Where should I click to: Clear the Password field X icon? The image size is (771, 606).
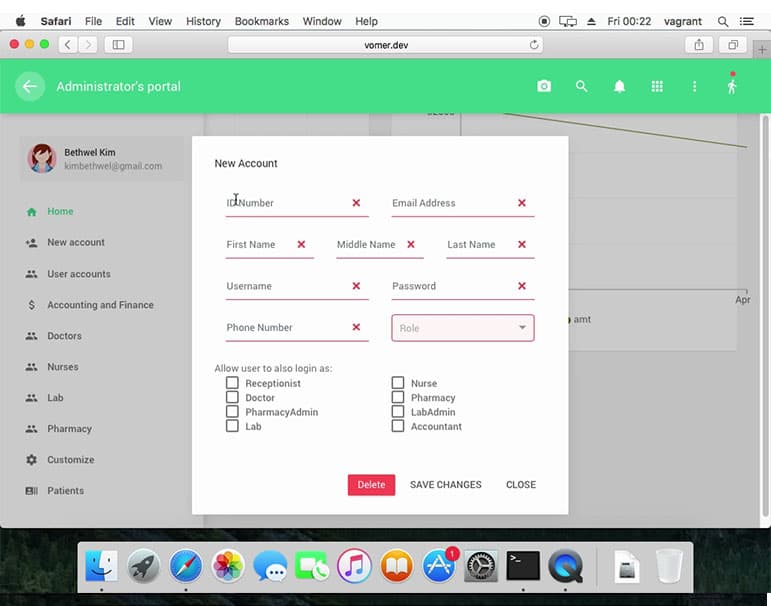coord(522,286)
